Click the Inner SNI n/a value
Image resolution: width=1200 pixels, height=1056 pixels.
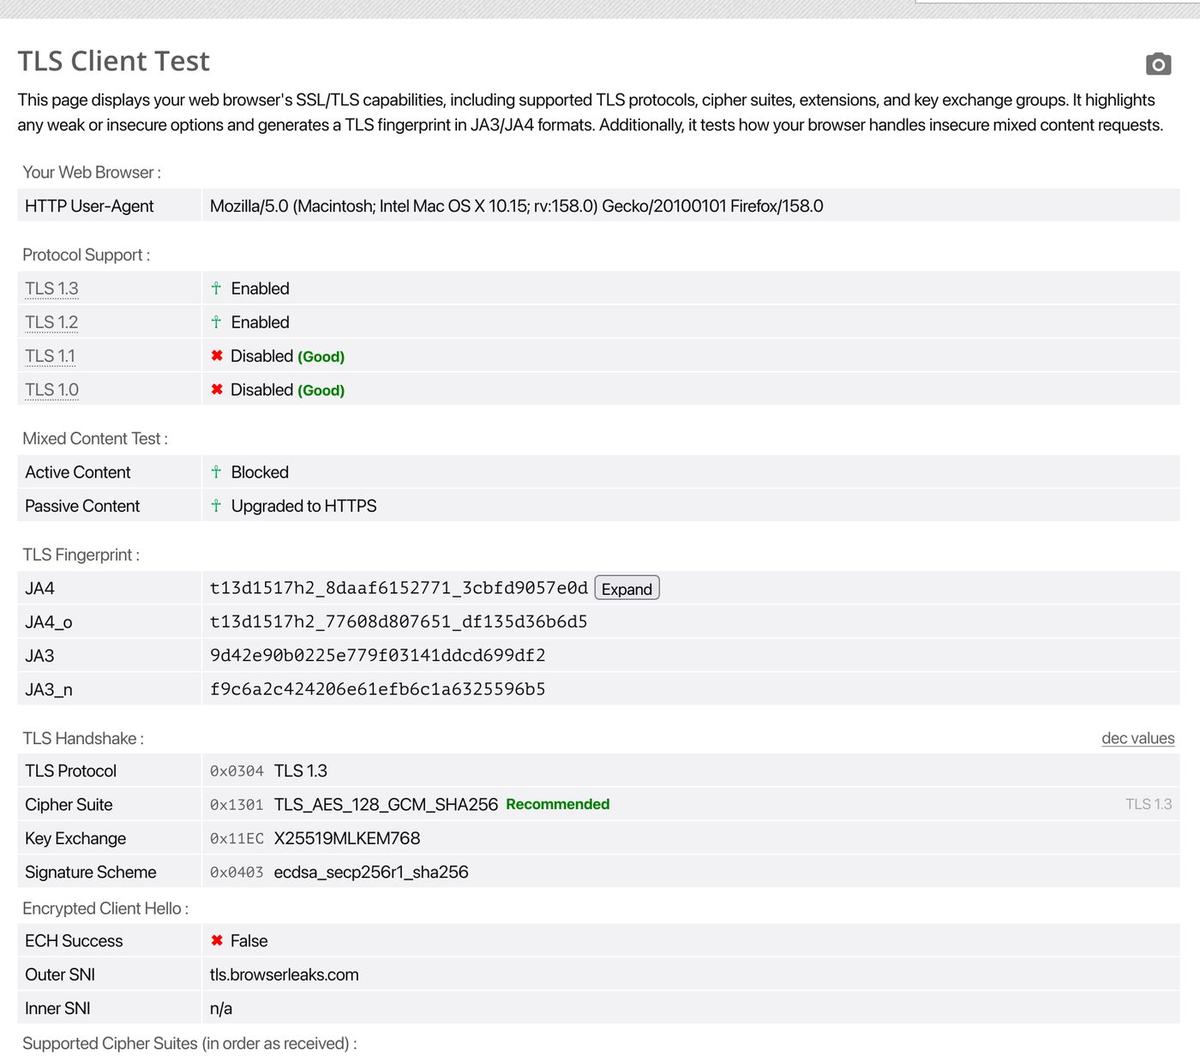pyautogui.click(x=221, y=1009)
